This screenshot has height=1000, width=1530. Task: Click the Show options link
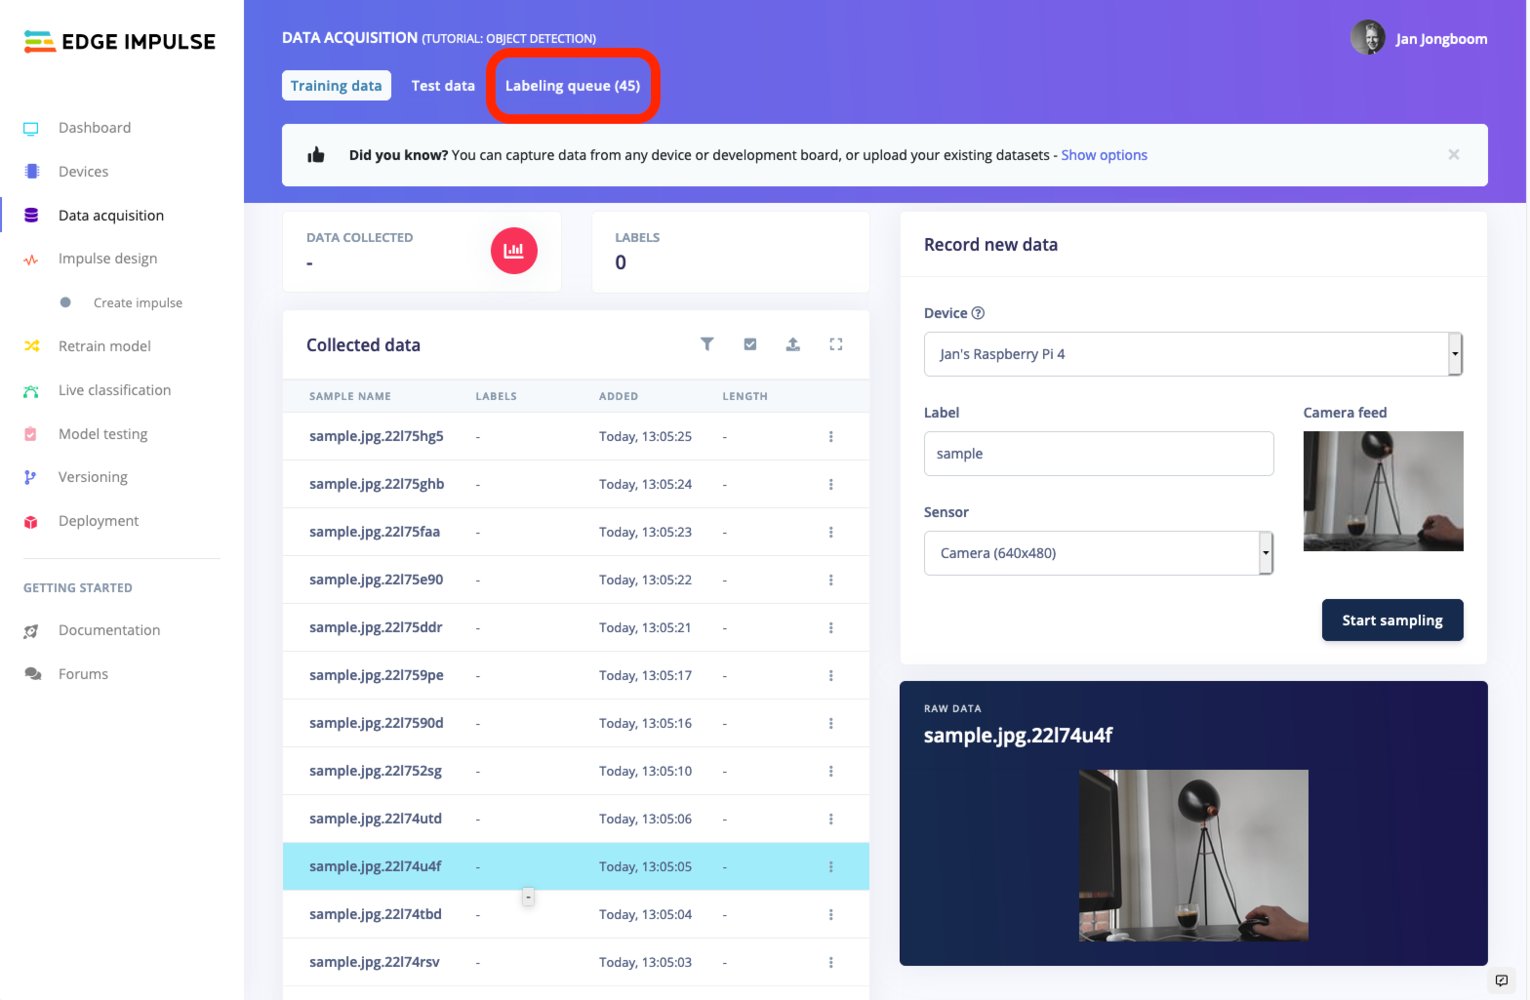point(1104,155)
